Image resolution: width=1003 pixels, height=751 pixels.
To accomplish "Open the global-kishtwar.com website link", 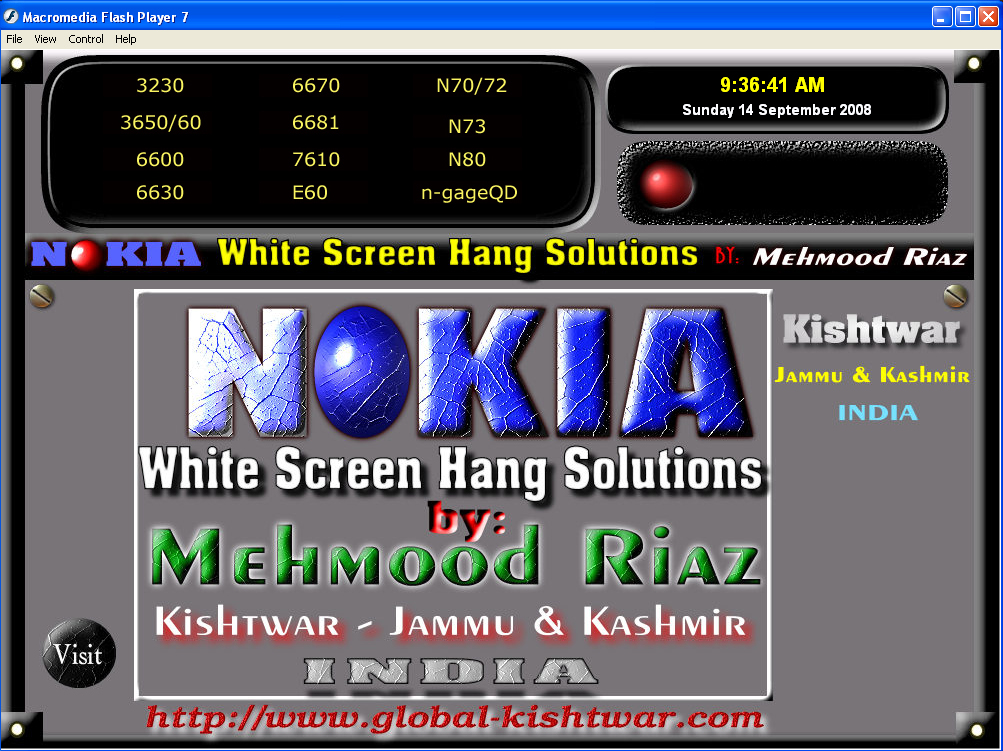I will 455,718.
